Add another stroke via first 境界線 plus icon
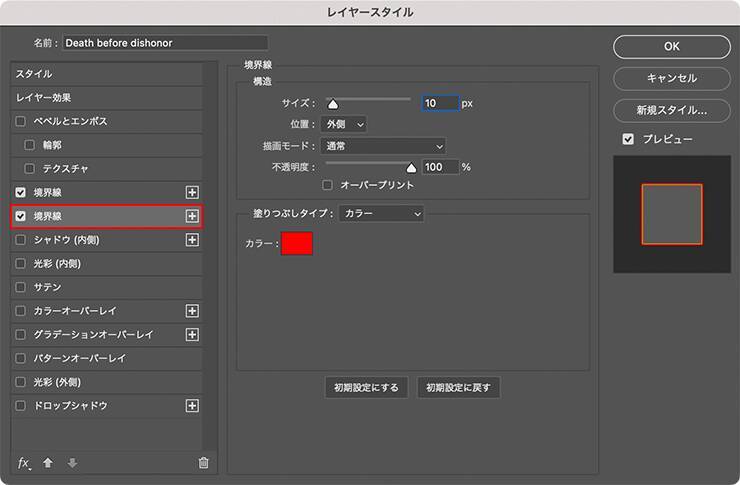 point(193,192)
